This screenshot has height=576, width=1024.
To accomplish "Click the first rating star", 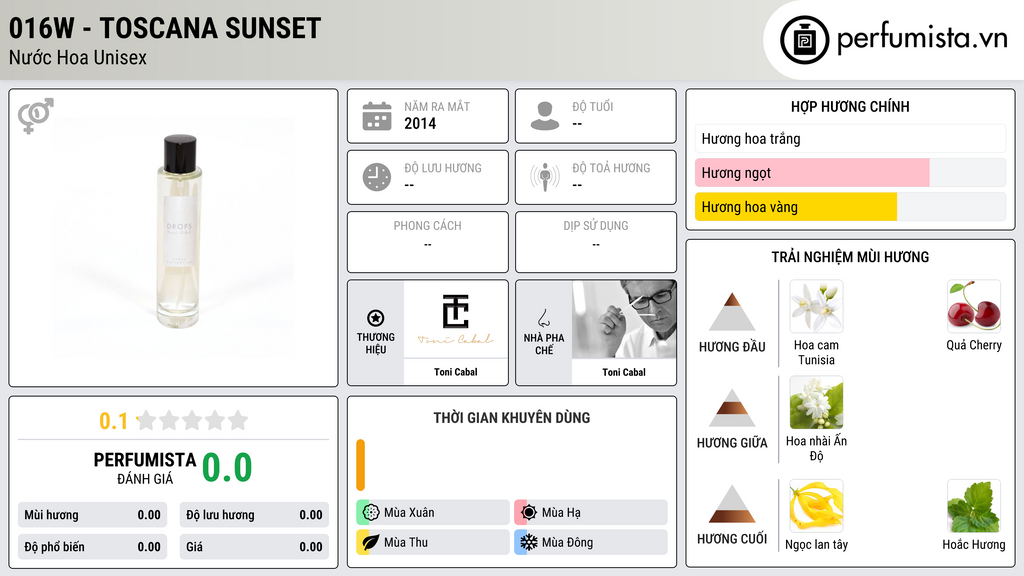I will click(x=146, y=420).
